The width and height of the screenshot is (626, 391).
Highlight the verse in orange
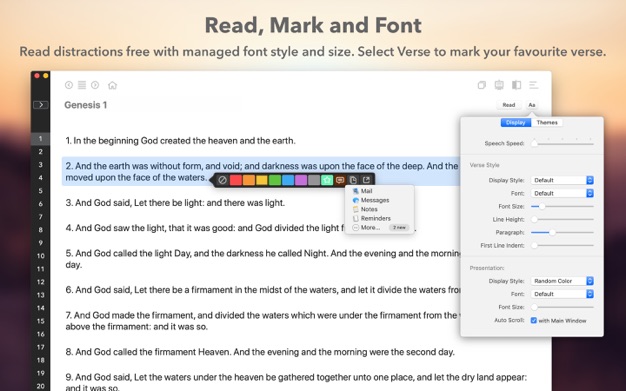point(249,180)
